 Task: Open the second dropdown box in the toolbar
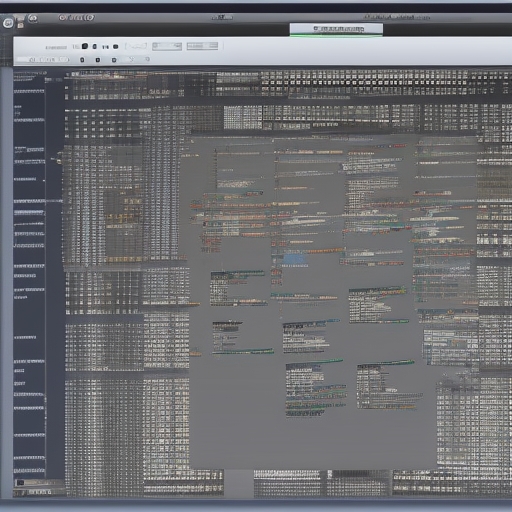tap(202, 46)
